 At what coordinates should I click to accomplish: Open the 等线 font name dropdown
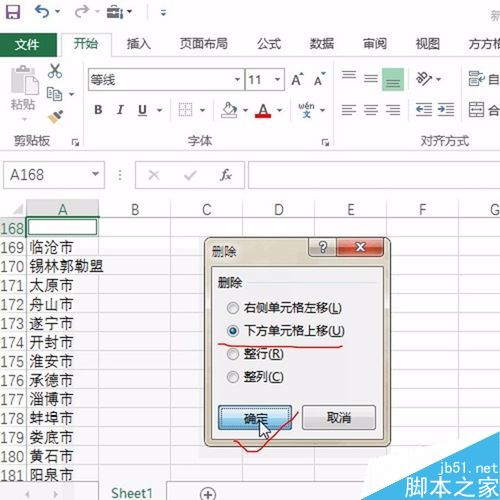coord(237,80)
